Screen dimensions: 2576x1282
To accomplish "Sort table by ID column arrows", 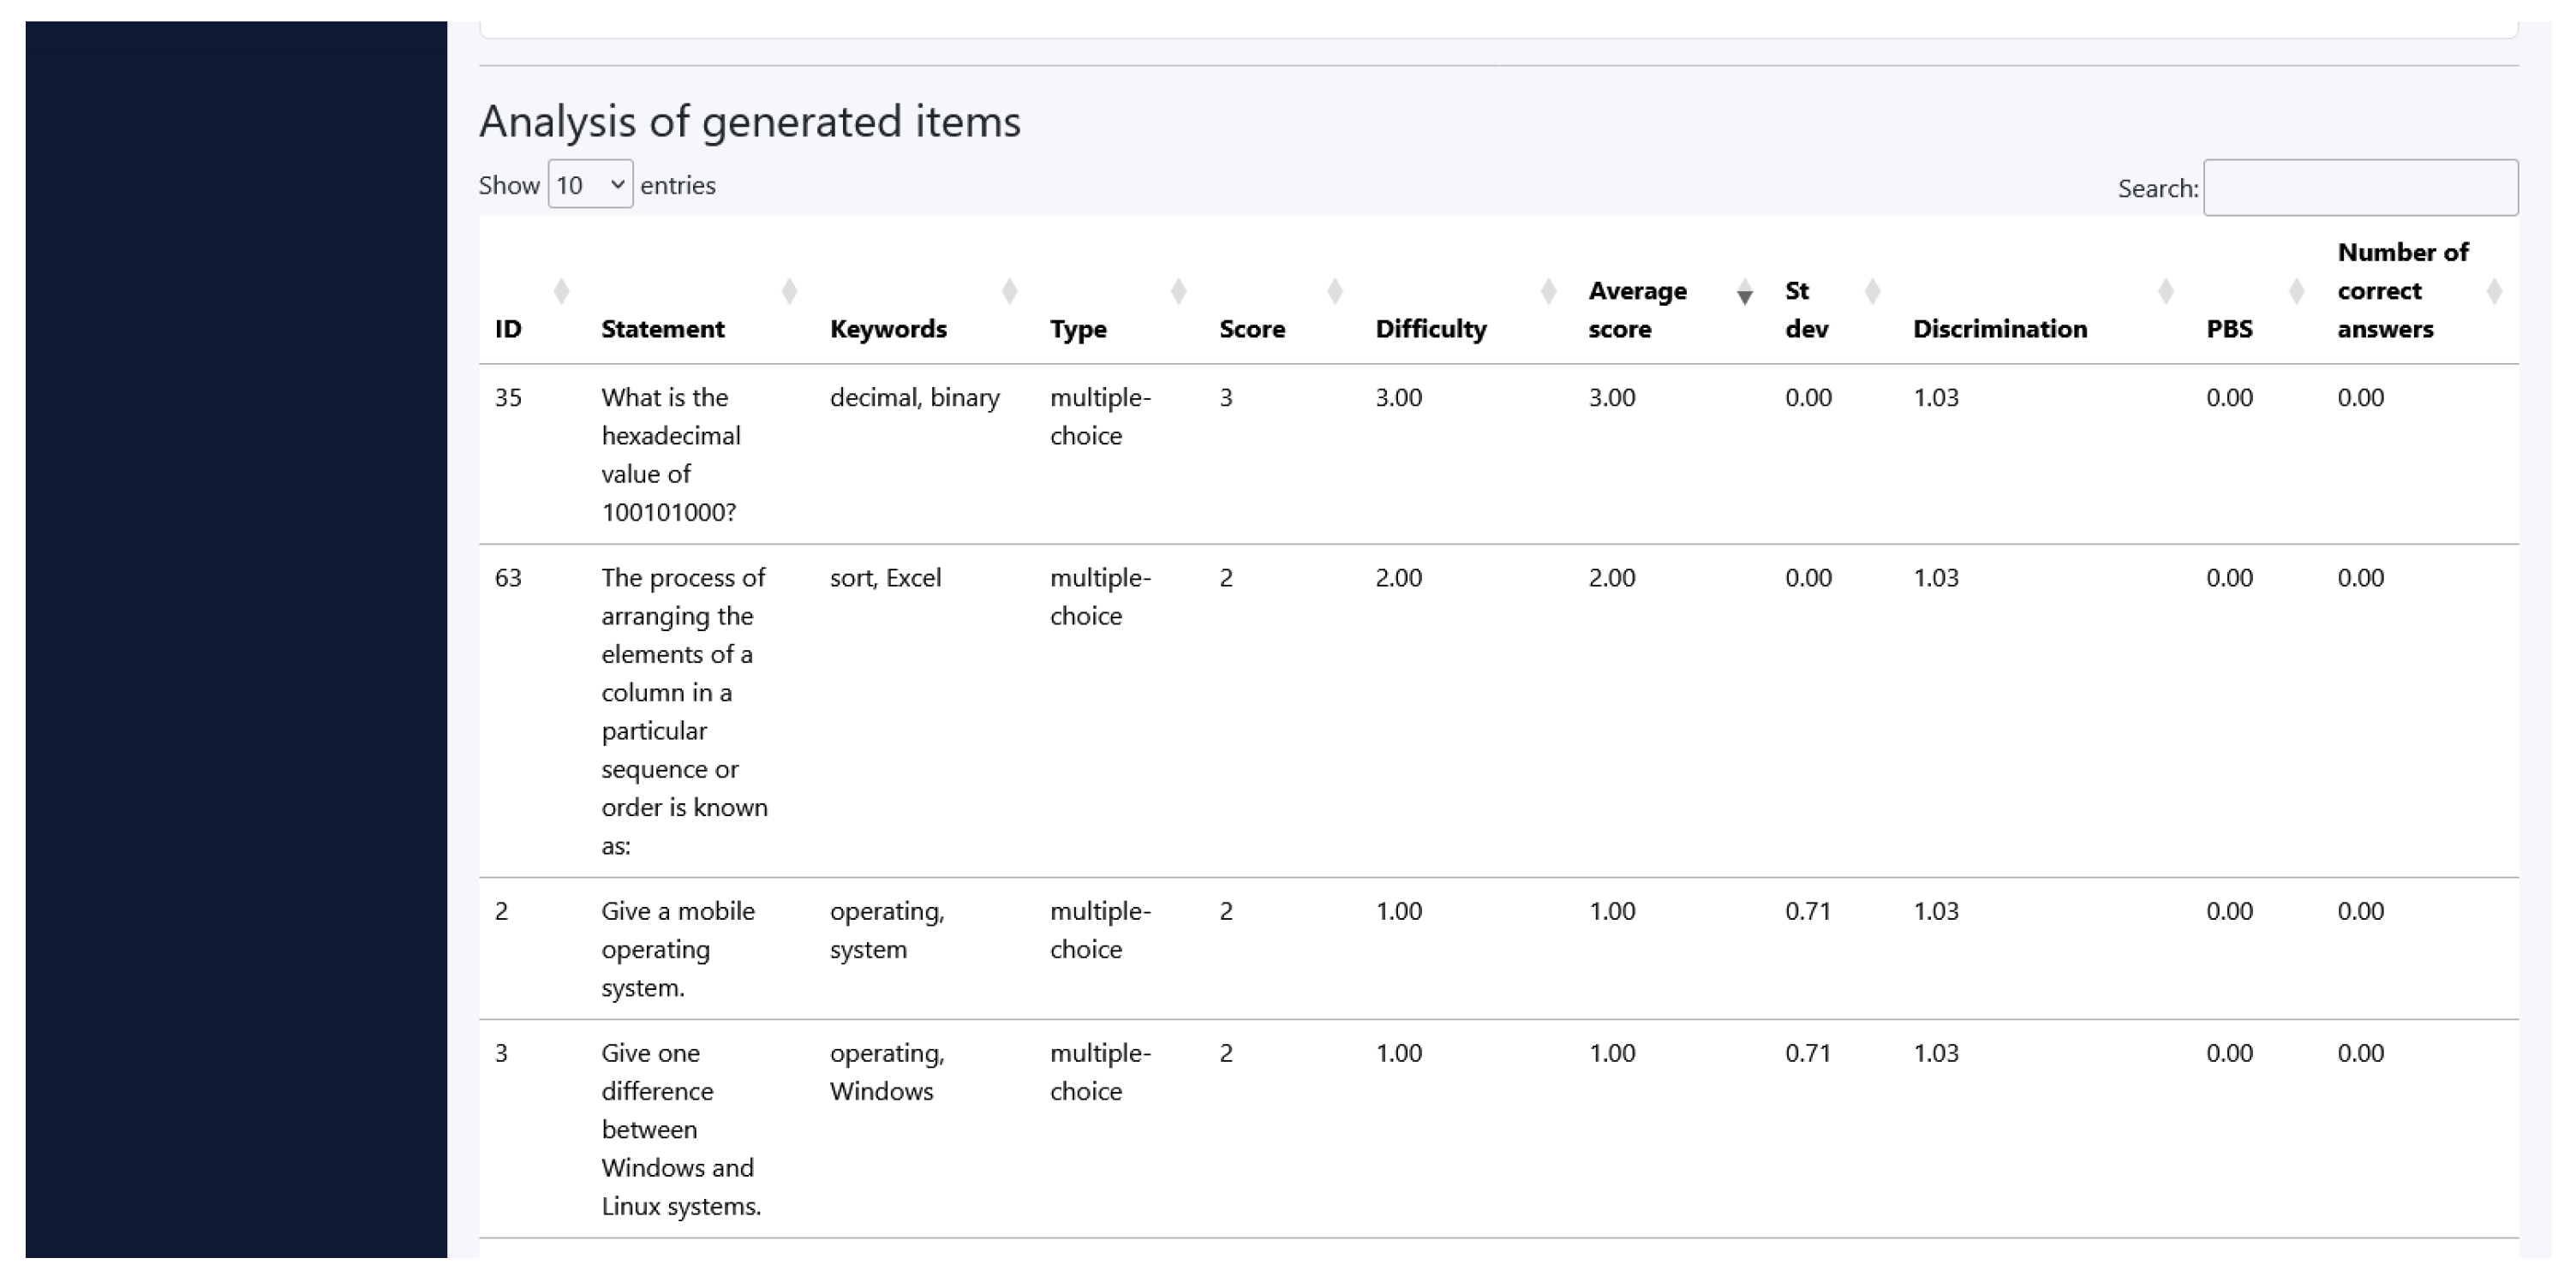I will tap(561, 291).
